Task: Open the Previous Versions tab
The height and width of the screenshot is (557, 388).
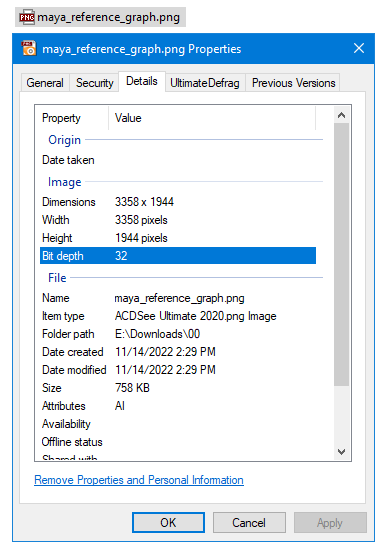Action: [293, 83]
